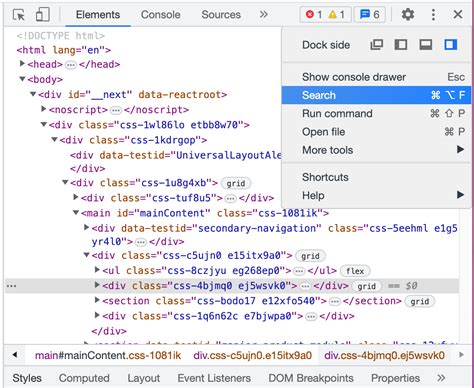Select Run command menu item

point(376,114)
